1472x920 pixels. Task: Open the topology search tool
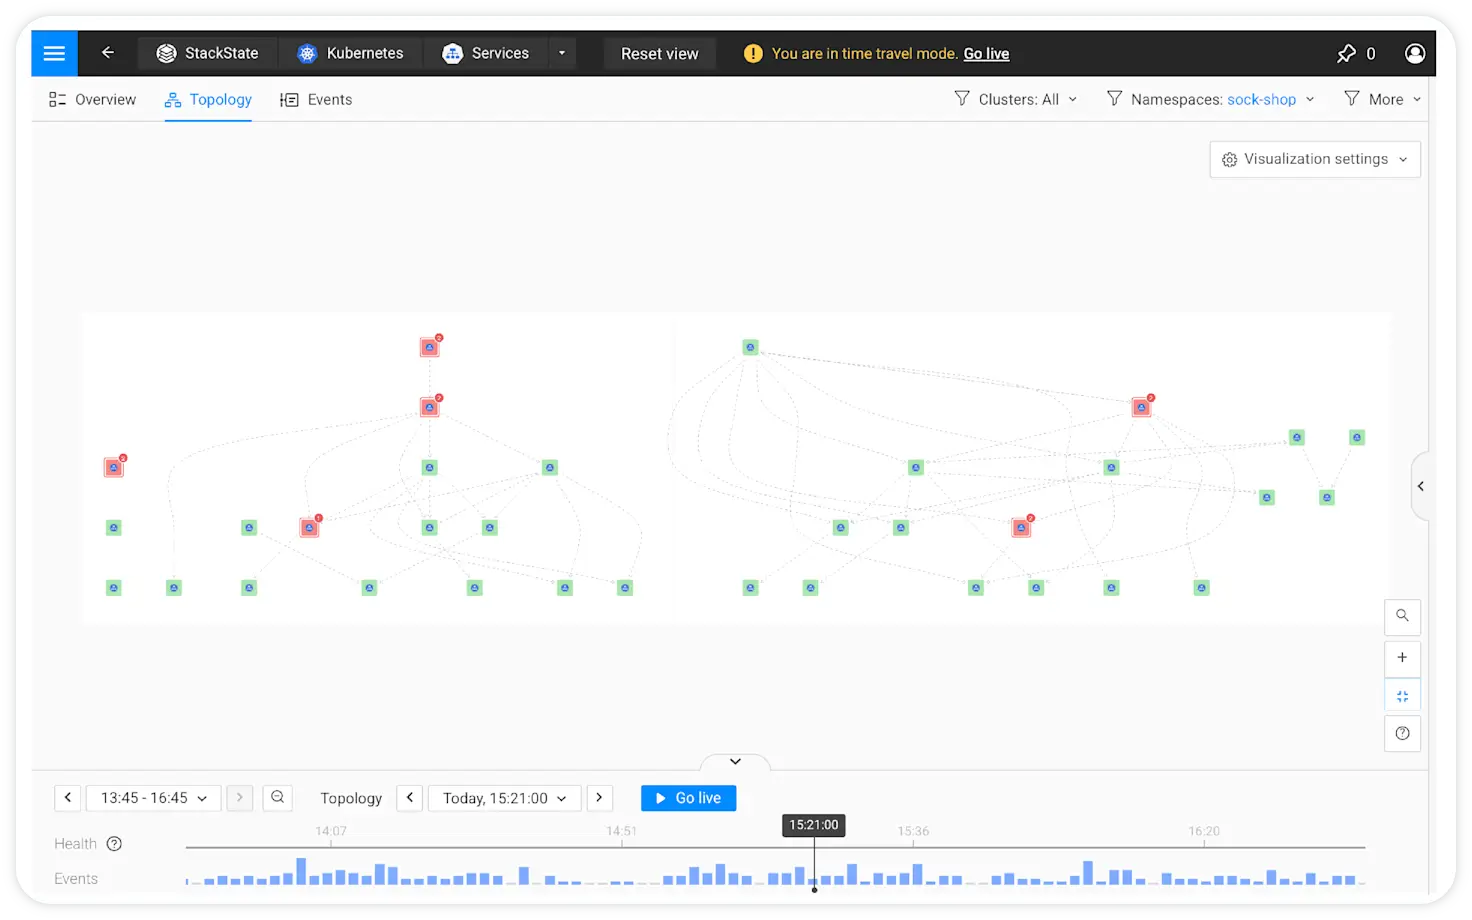point(1402,616)
